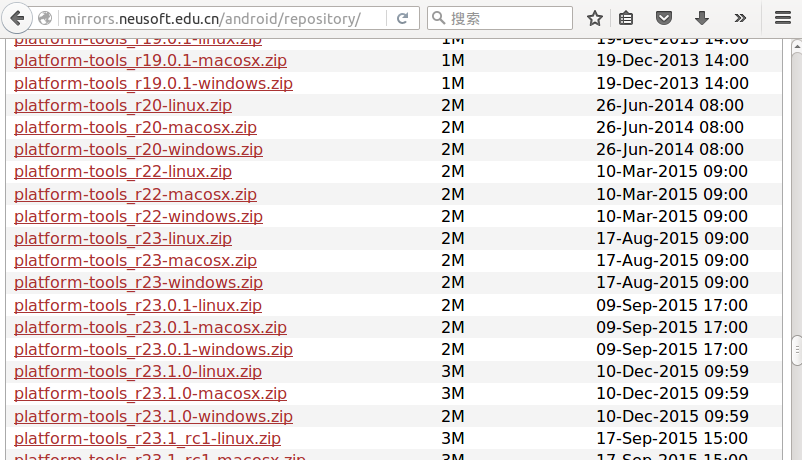Click the vertical scrollbar thumb
Image resolution: width=802 pixels, height=460 pixels.
point(796,351)
